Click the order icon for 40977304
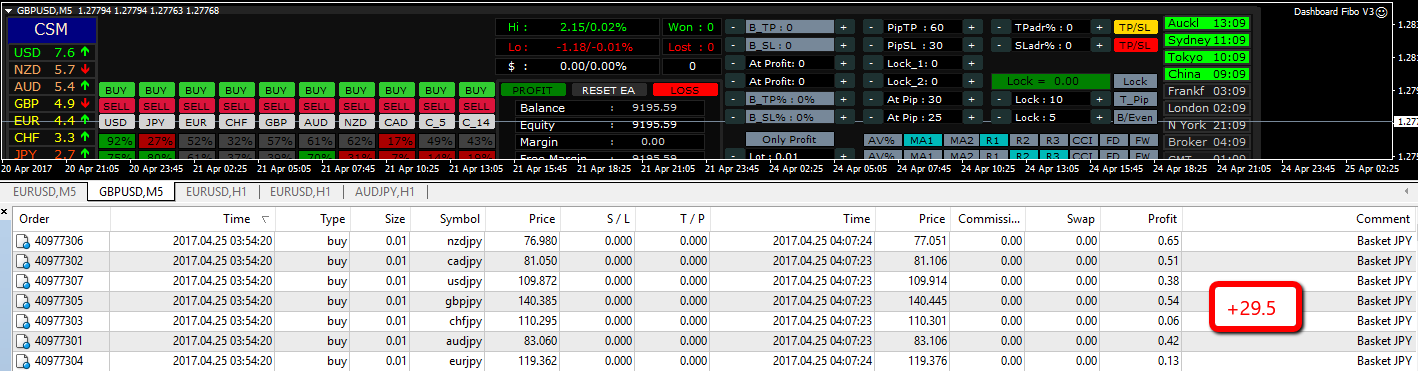This screenshot has width=1418, height=371. [23, 361]
